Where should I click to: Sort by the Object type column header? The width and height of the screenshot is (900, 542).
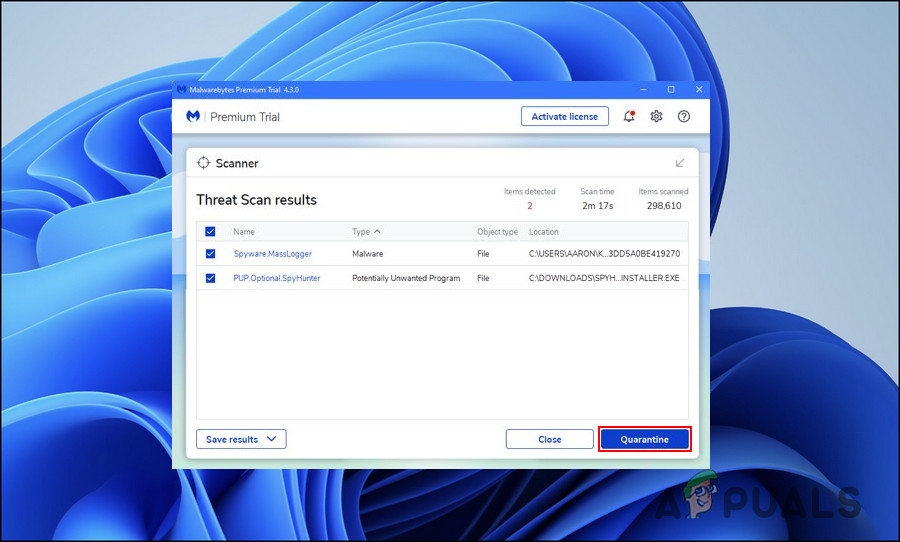497,232
